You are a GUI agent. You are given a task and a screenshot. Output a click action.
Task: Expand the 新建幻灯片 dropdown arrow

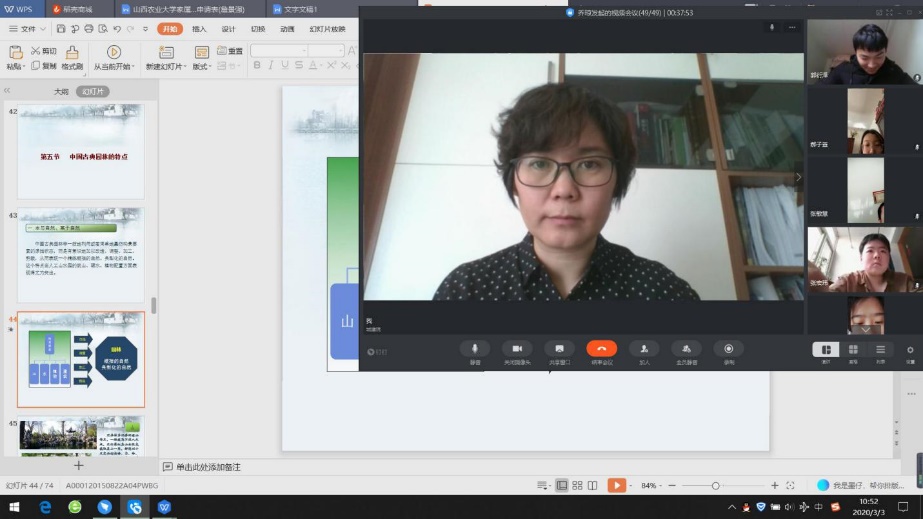pos(183,67)
